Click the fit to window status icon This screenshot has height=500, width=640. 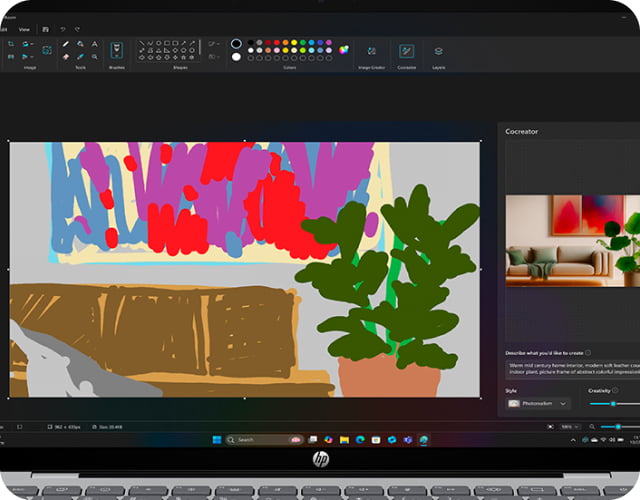pyautogui.click(x=550, y=427)
